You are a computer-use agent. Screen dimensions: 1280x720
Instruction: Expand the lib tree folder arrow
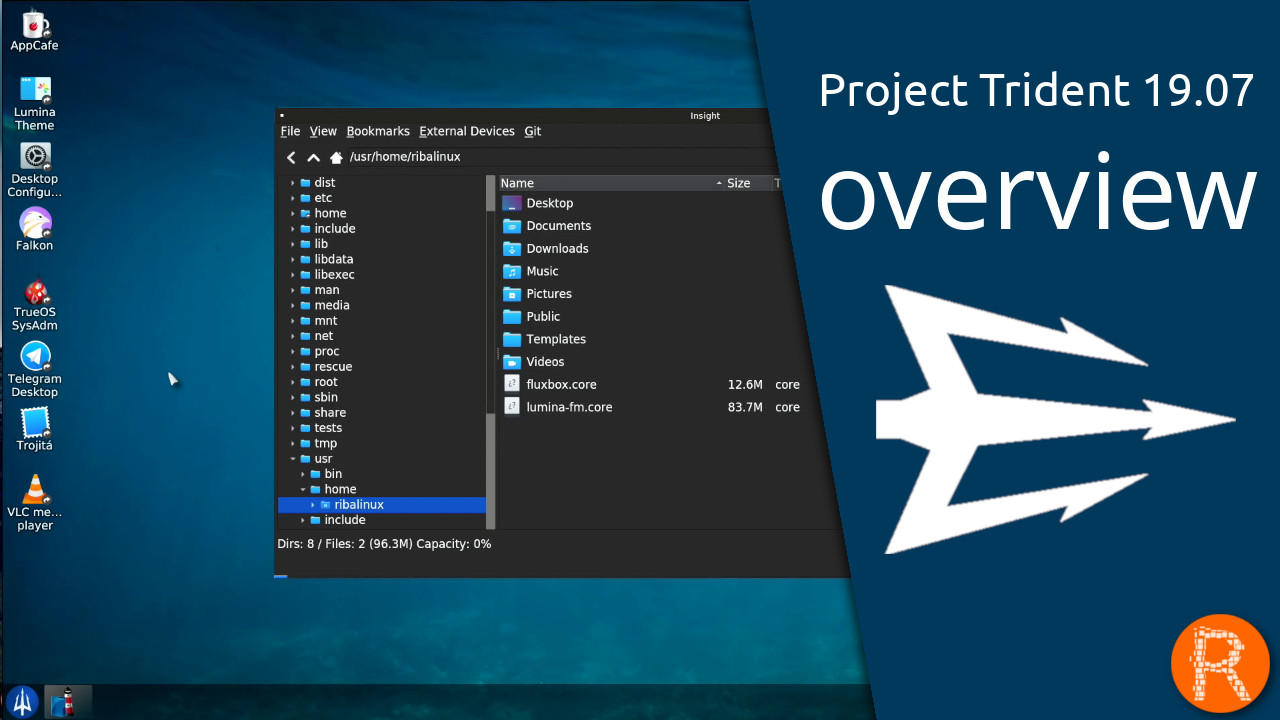pyautogui.click(x=293, y=244)
